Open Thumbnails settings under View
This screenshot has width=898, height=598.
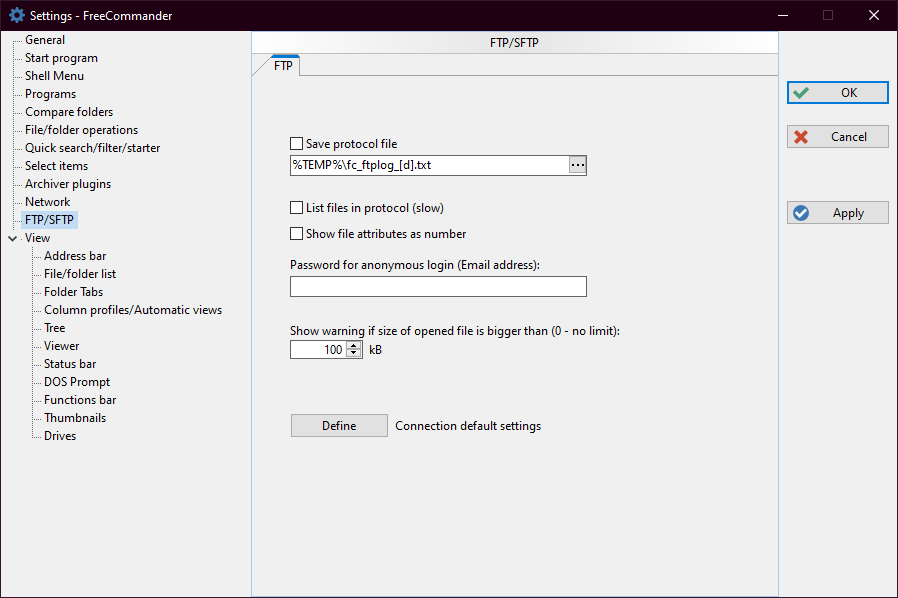pos(75,418)
